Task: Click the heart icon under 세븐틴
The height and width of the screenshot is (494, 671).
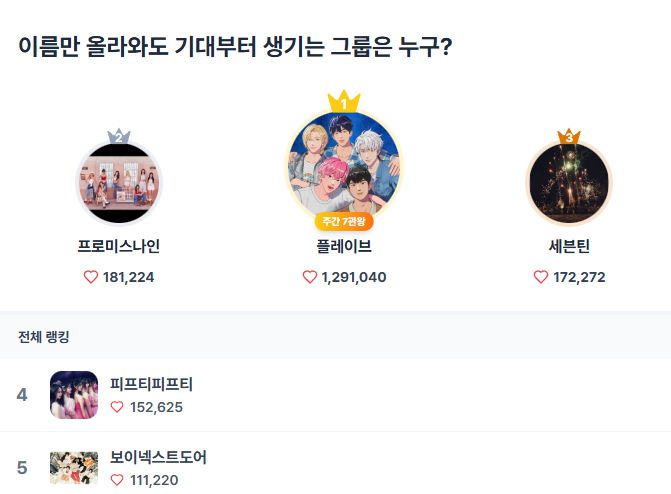Action: 541,277
